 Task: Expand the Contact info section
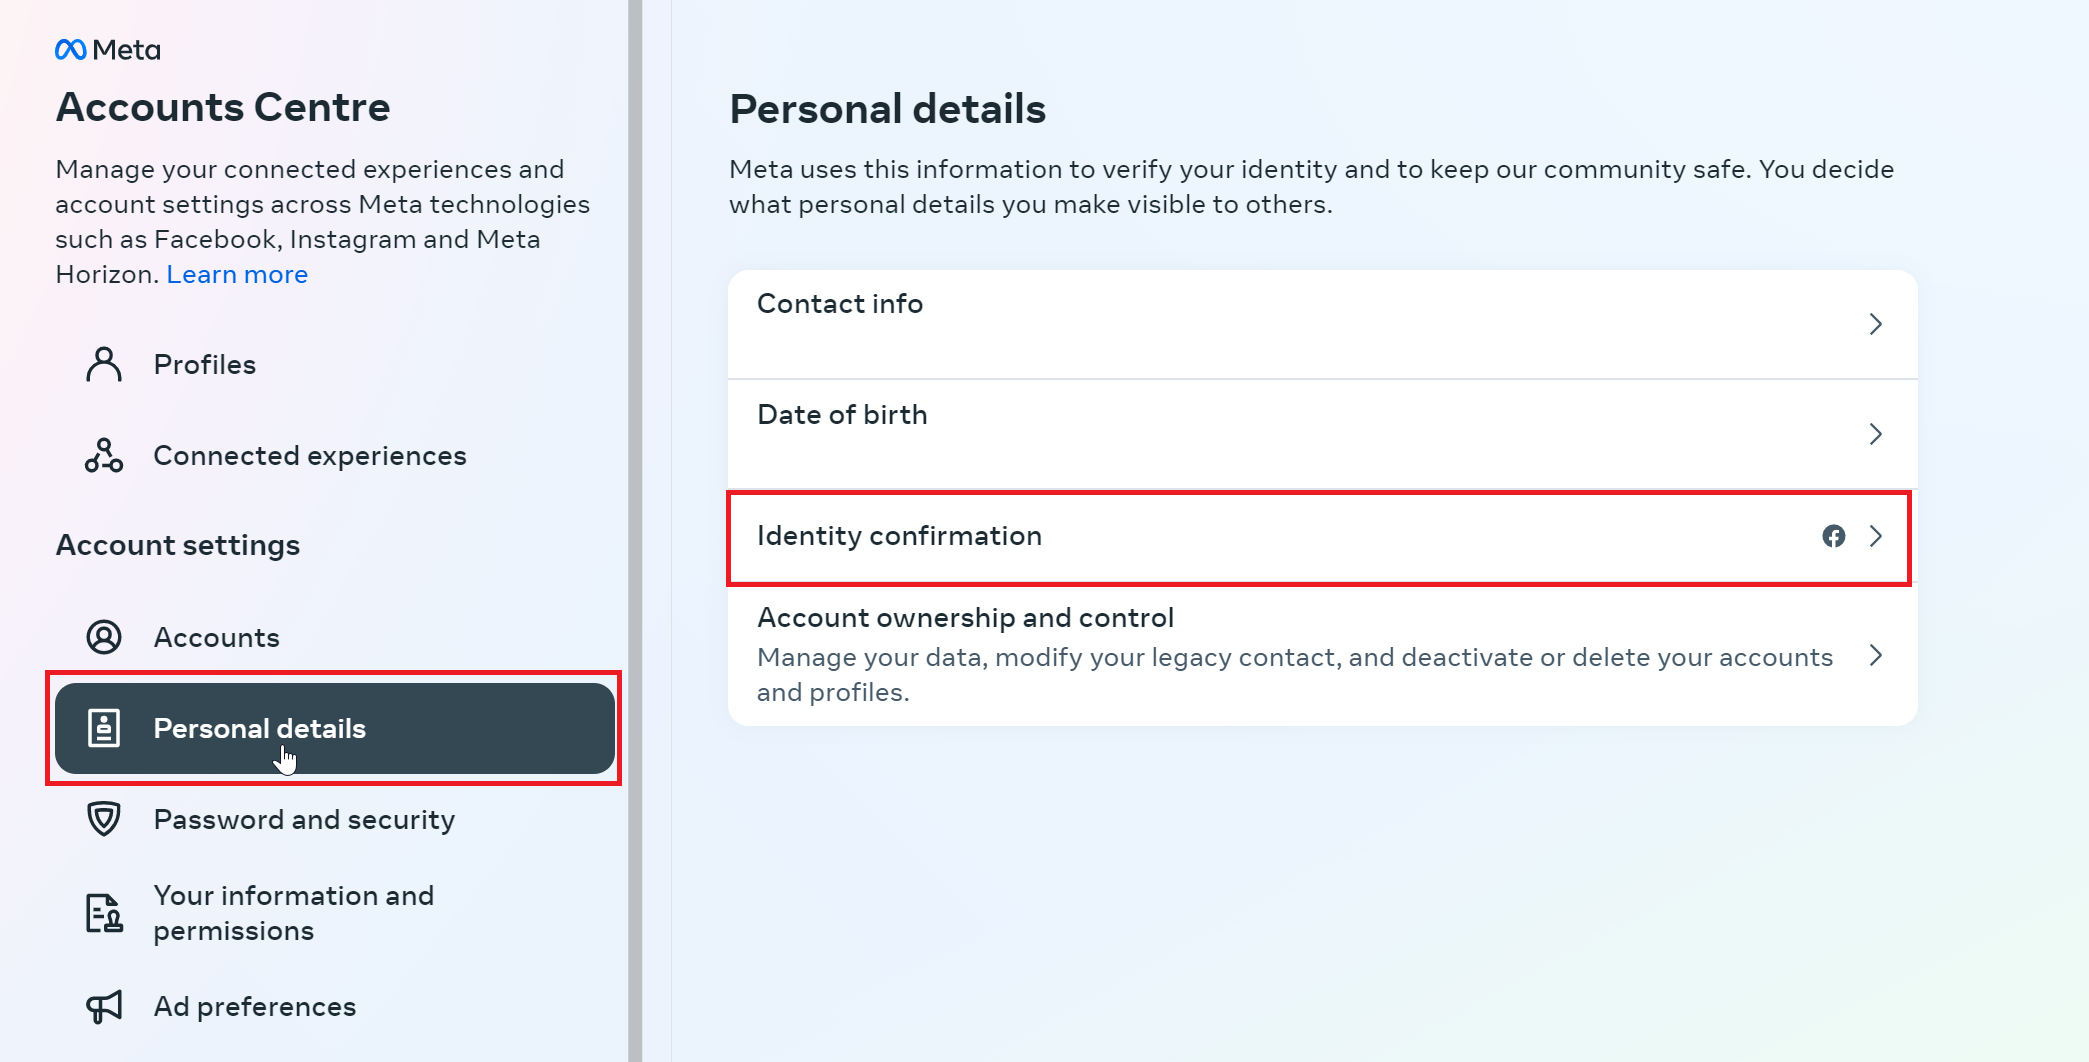coord(1876,324)
